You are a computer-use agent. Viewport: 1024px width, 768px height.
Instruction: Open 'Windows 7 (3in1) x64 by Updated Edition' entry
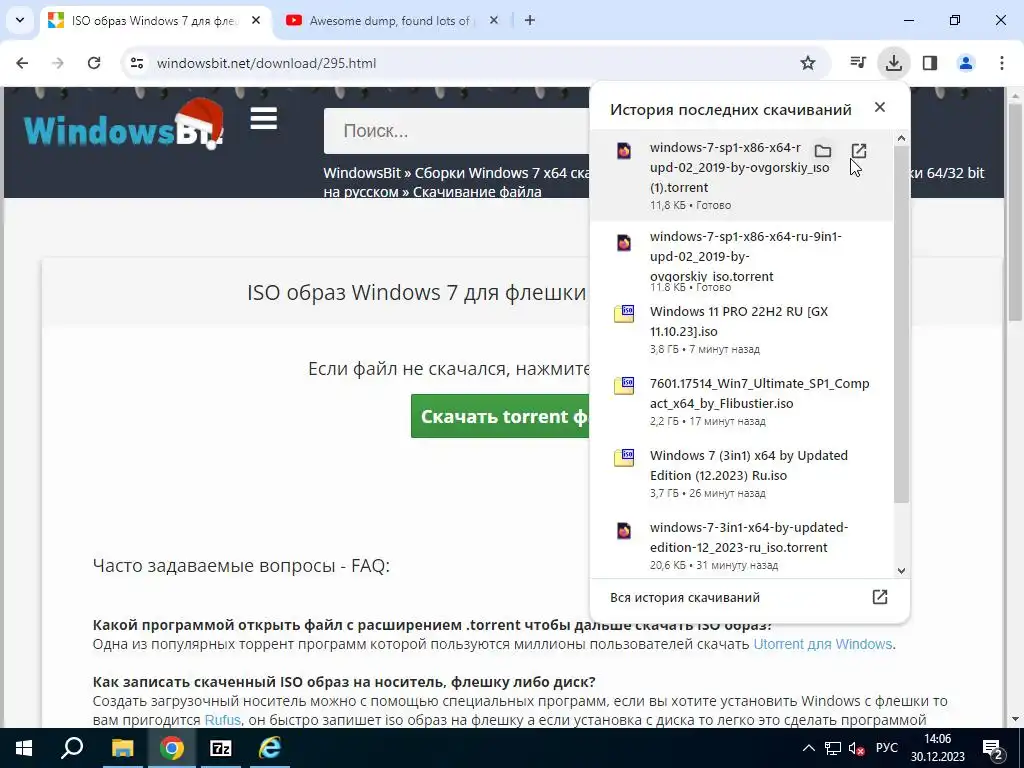(x=741, y=472)
